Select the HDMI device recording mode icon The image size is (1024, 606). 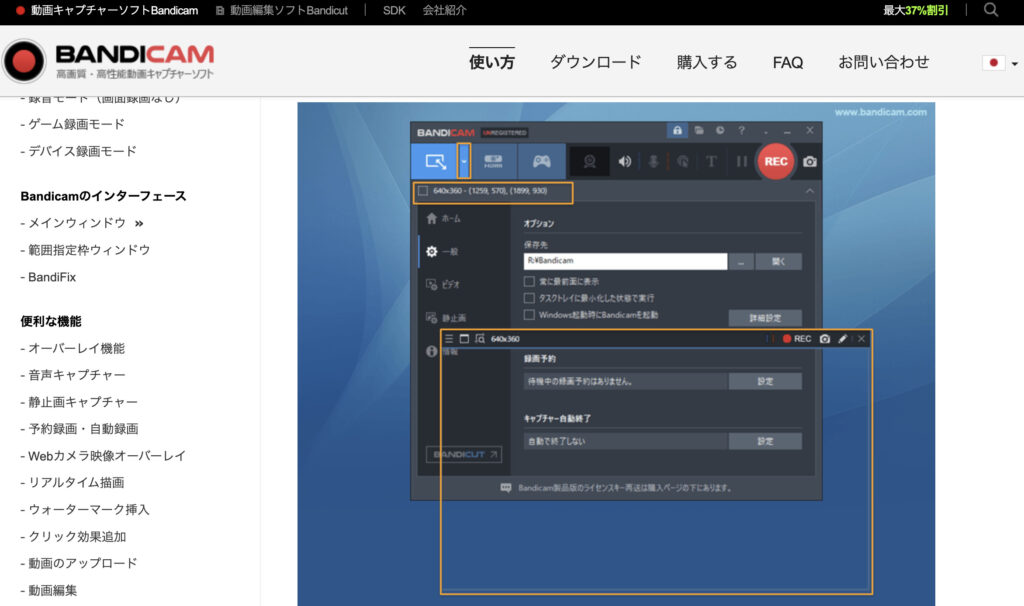click(x=494, y=161)
